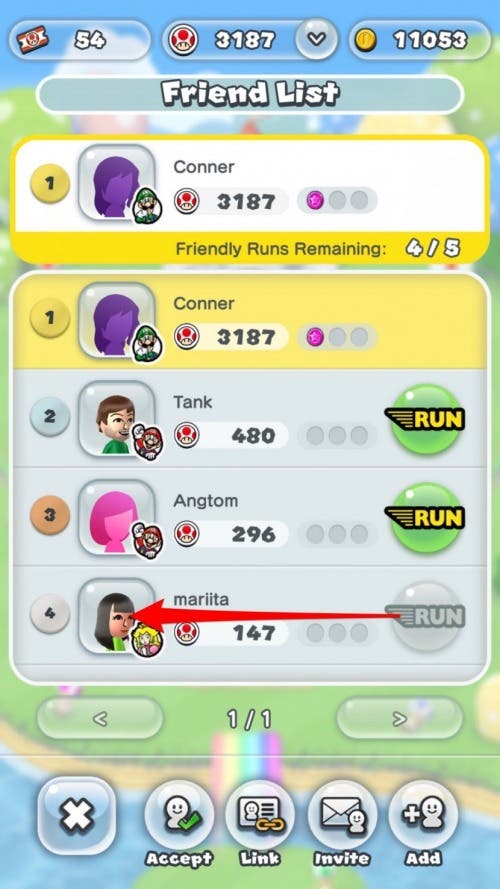Image resolution: width=500 pixels, height=889 pixels.
Task: Open the Link account icon
Action: [x=260, y=815]
